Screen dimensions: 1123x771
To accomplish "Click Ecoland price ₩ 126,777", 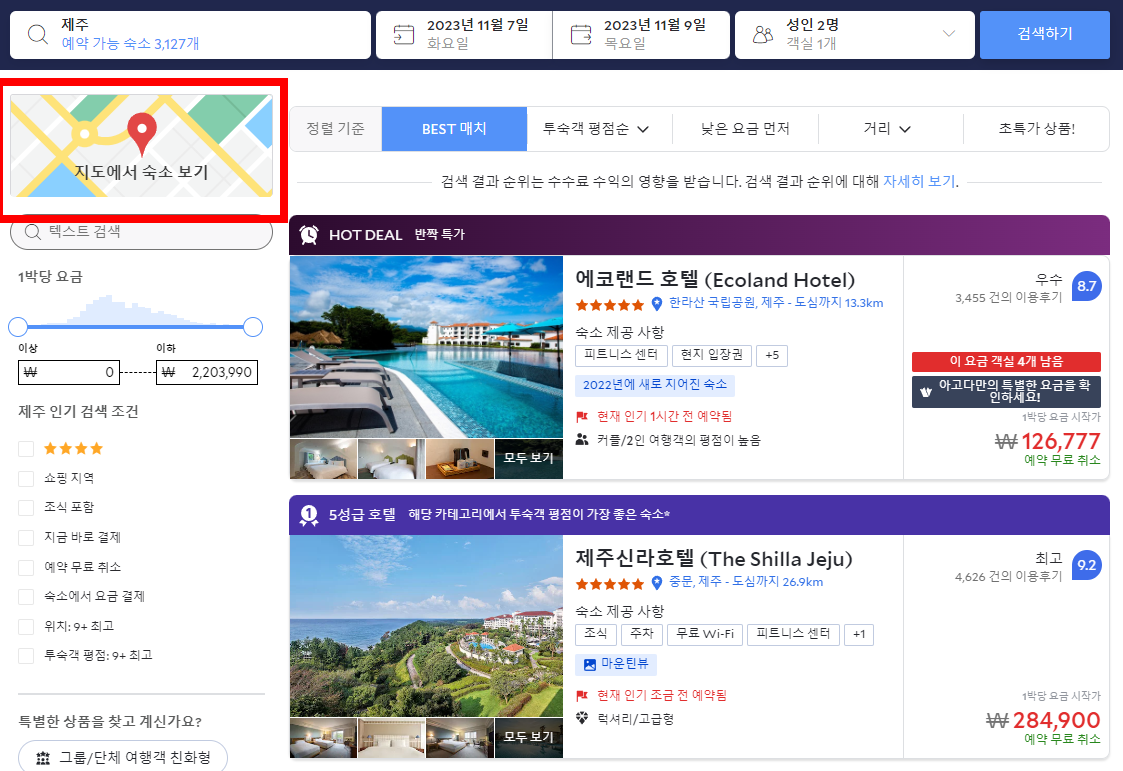I will click(x=1048, y=441).
